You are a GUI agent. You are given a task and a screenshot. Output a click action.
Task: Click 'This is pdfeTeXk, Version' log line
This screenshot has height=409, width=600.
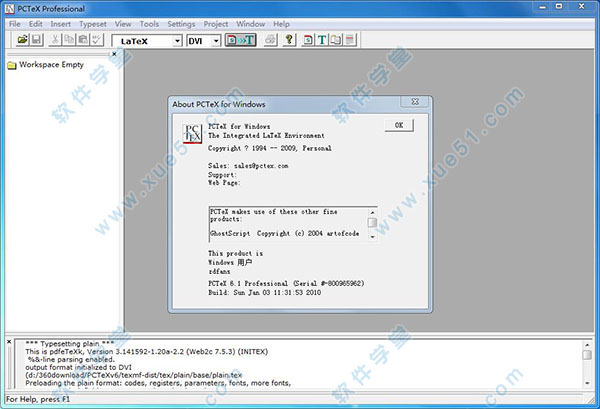pyautogui.click(x=147, y=352)
